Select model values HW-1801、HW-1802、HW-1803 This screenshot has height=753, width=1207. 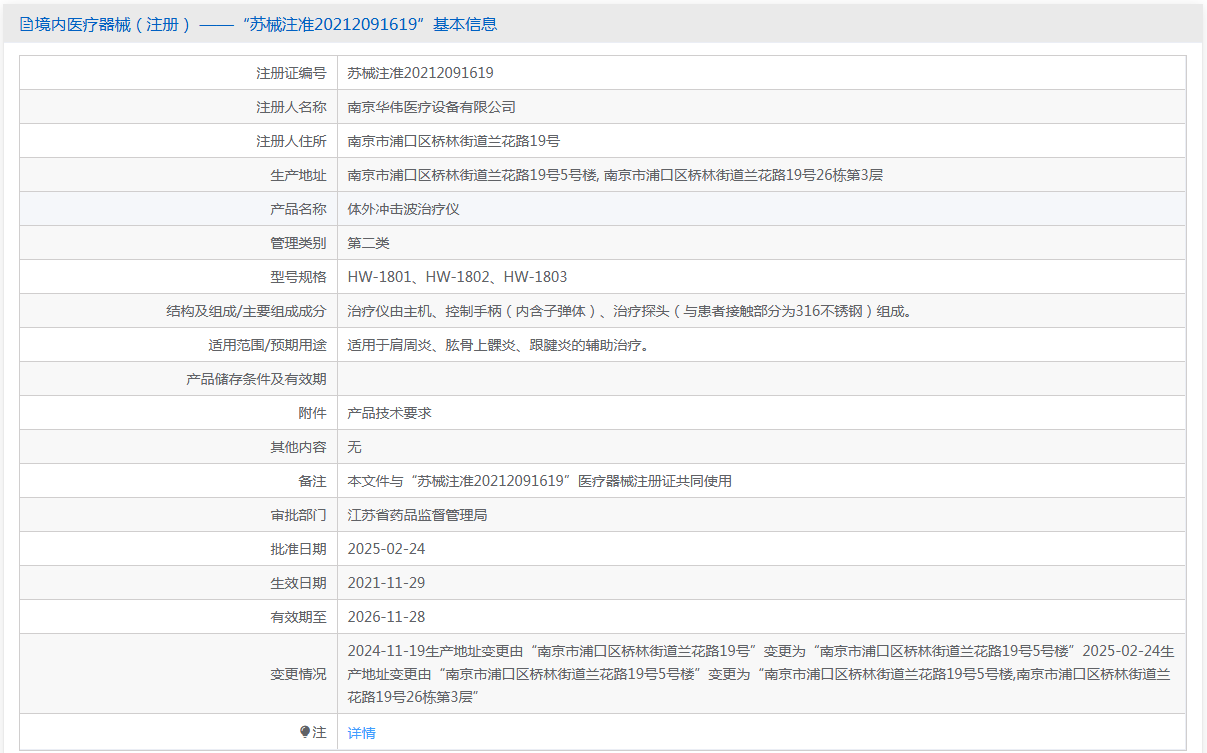pyautogui.click(x=458, y=277)
